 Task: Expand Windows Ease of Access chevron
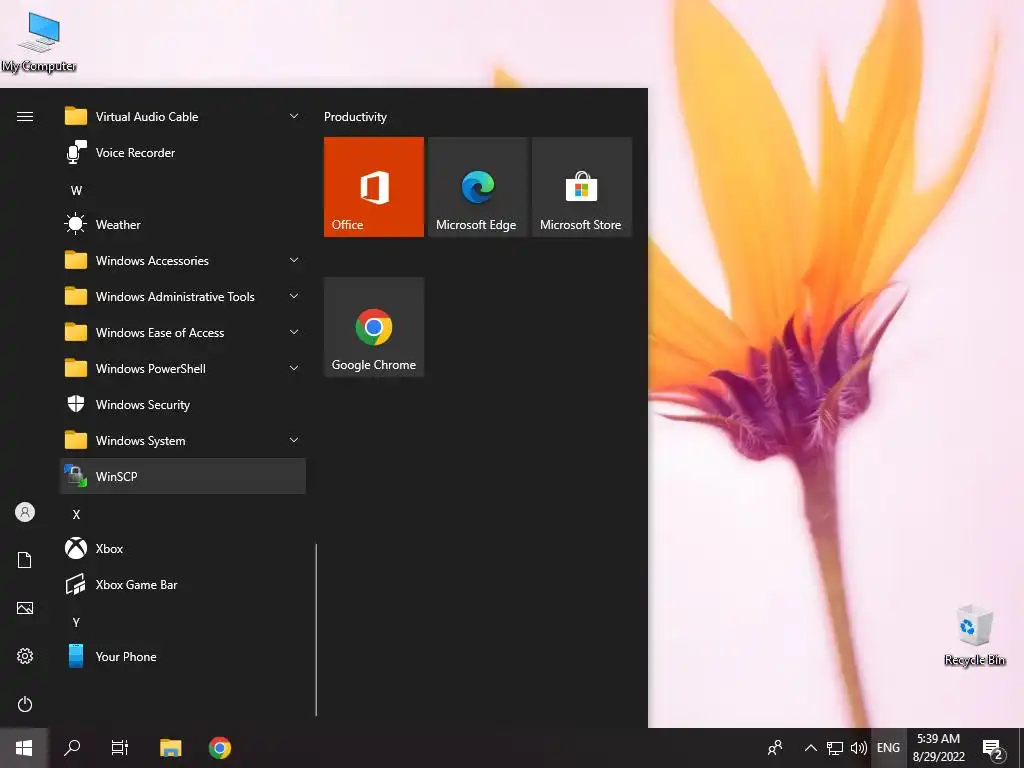coord(294,332)
